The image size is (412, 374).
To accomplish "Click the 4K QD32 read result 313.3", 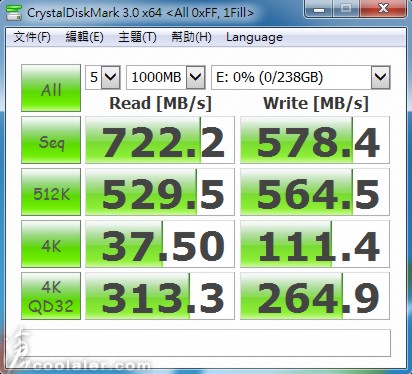I will (x=160, y=296).
